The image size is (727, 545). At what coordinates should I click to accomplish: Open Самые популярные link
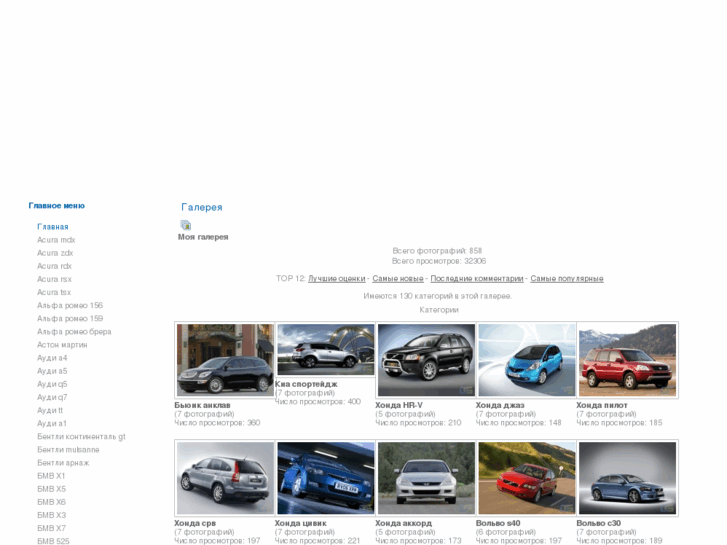[x=567, y=279]
